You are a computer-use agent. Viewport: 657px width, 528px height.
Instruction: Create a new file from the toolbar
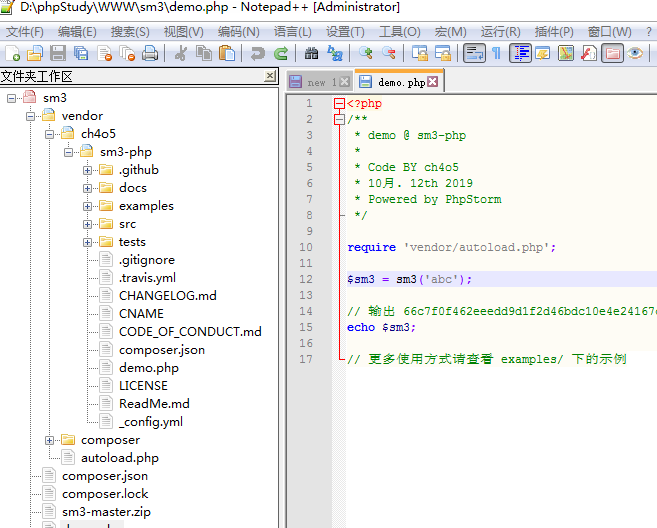point(12,53)
